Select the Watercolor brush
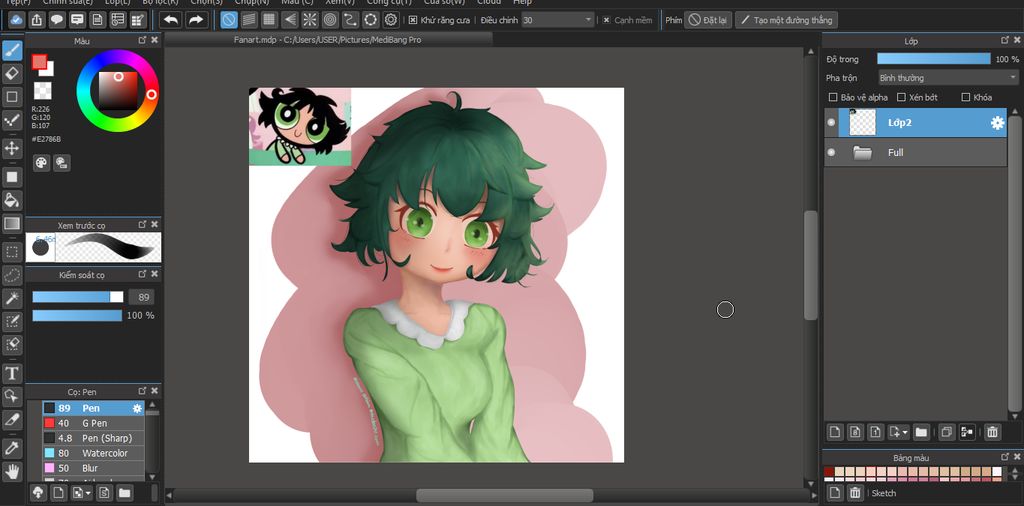The width and height of the screenshot is (1024, 506). click(x=93, y=453)
